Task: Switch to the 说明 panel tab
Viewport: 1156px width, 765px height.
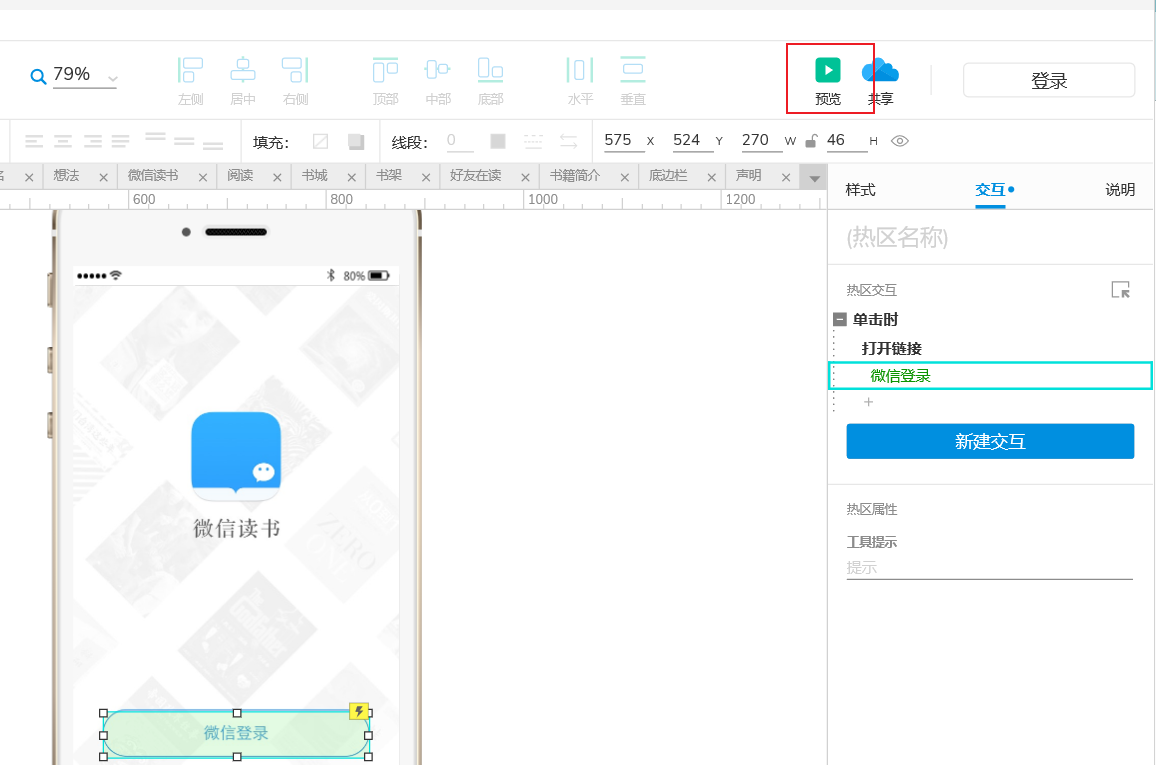Action: pos(1120,189)
